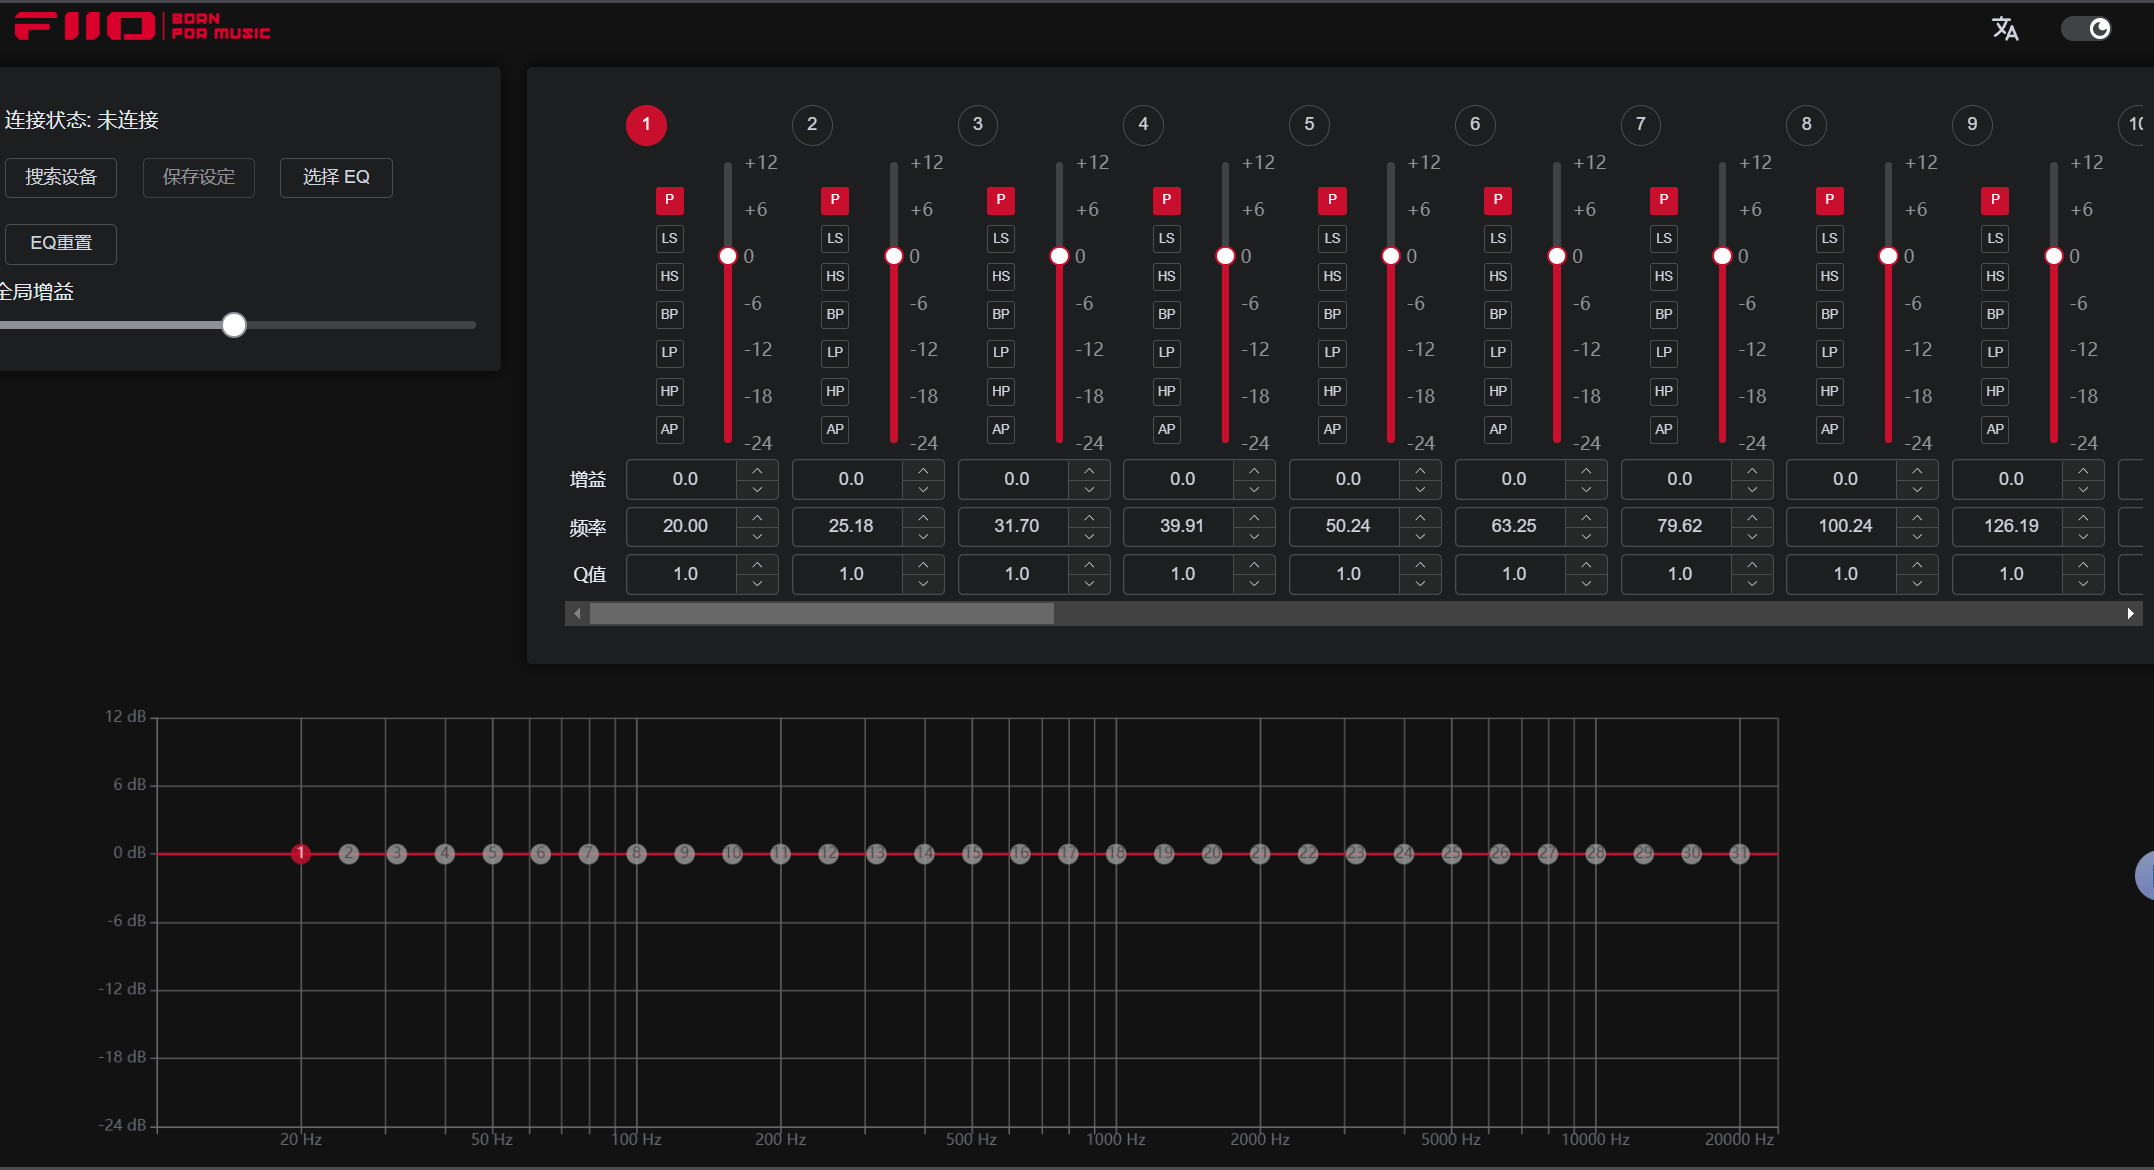This screenshot has width=2154, height=1170.
Task: Click node 5 on the EQ graph
Action: pyautogui.click(x=492, y=853)
